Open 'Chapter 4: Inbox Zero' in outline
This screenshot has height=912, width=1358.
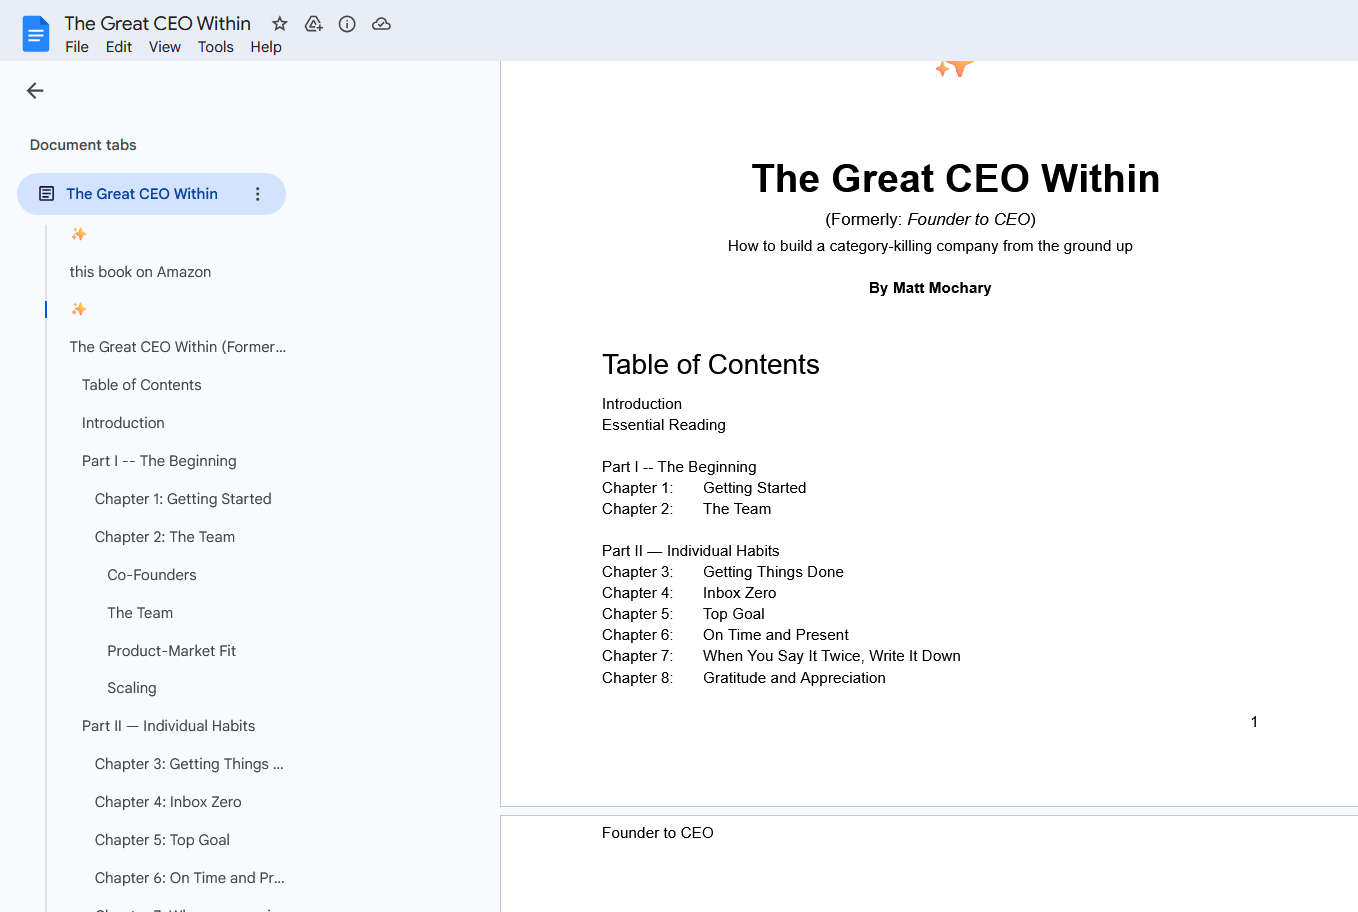[168, 802]
